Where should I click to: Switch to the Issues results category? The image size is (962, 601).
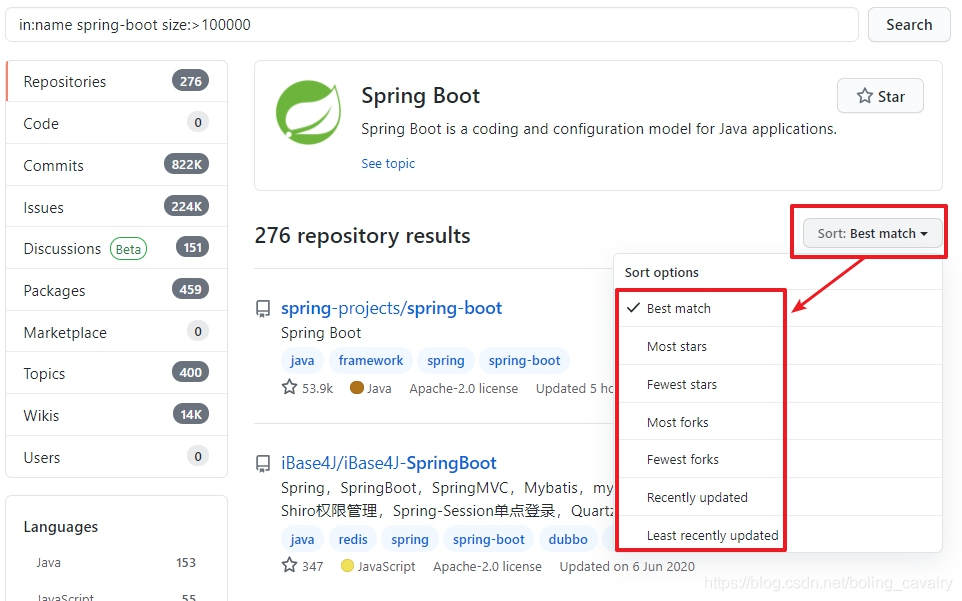click(x=117, y=207)
